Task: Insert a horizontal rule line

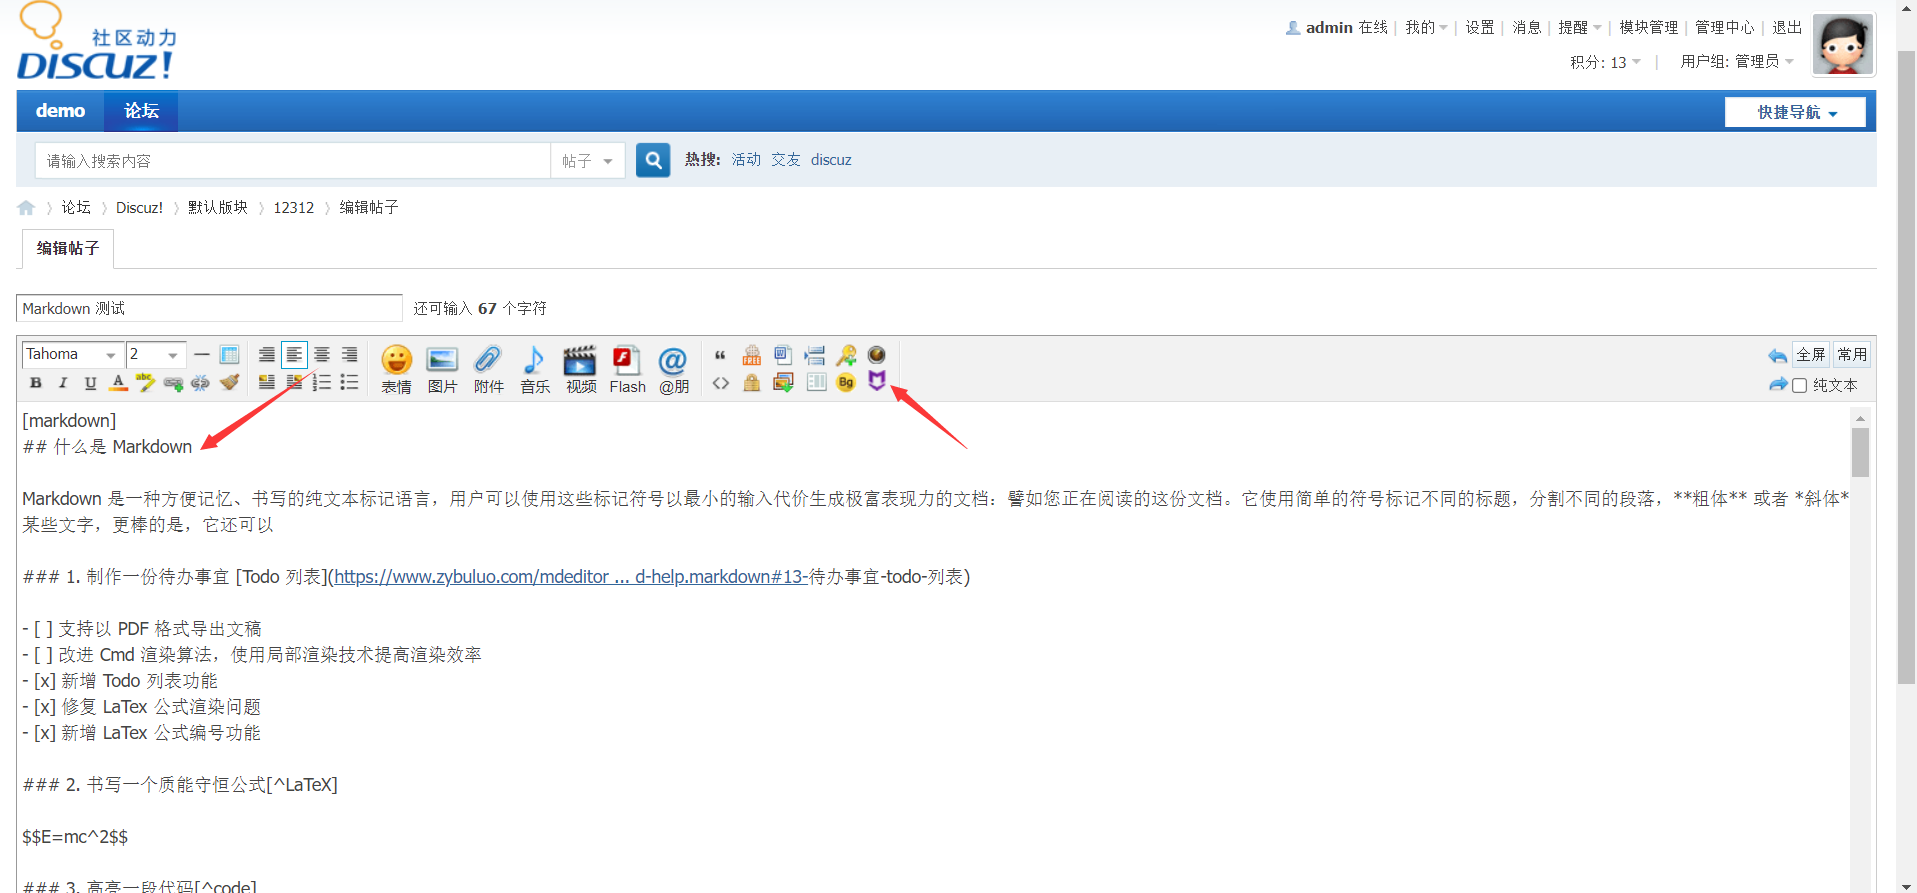Action: click(x=202, y=354)
